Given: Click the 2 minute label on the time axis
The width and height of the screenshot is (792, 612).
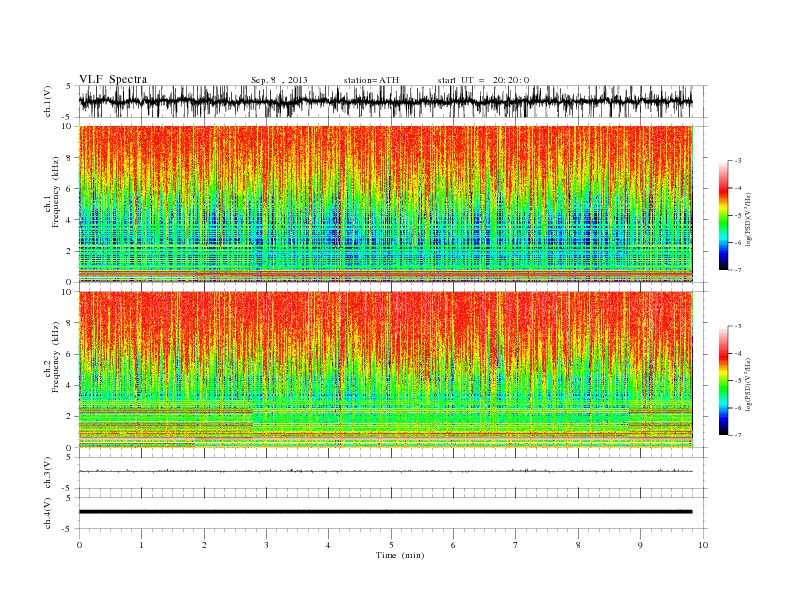Looking at the screenshot, I should click(x=204, y=545).
